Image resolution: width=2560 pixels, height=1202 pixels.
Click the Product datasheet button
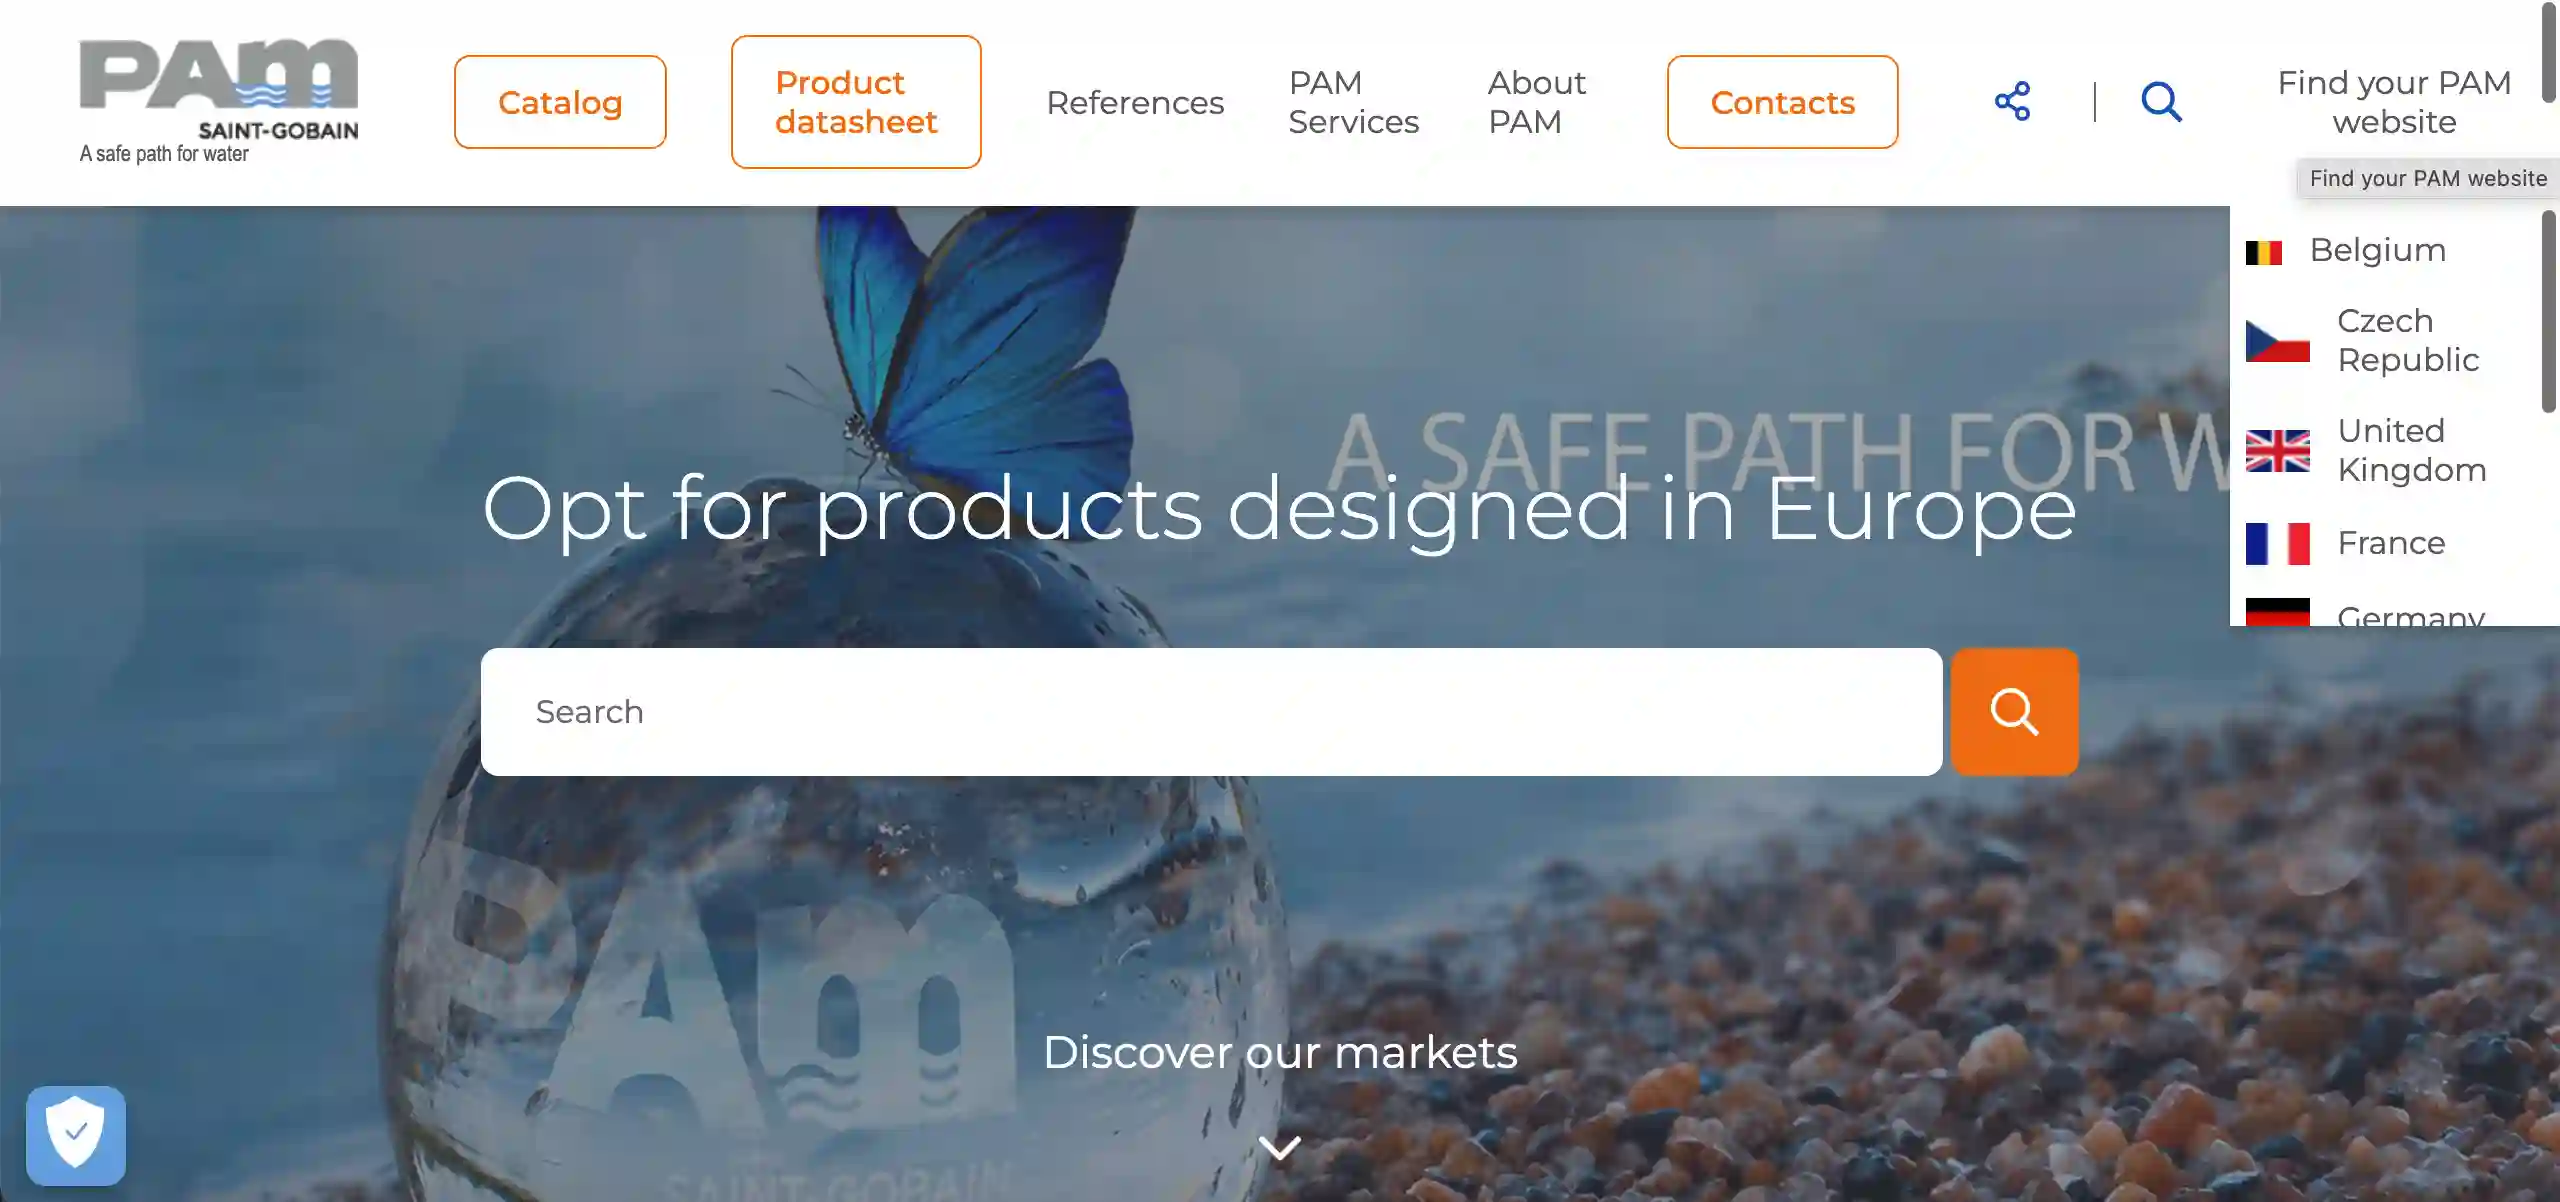coord(856,102)
